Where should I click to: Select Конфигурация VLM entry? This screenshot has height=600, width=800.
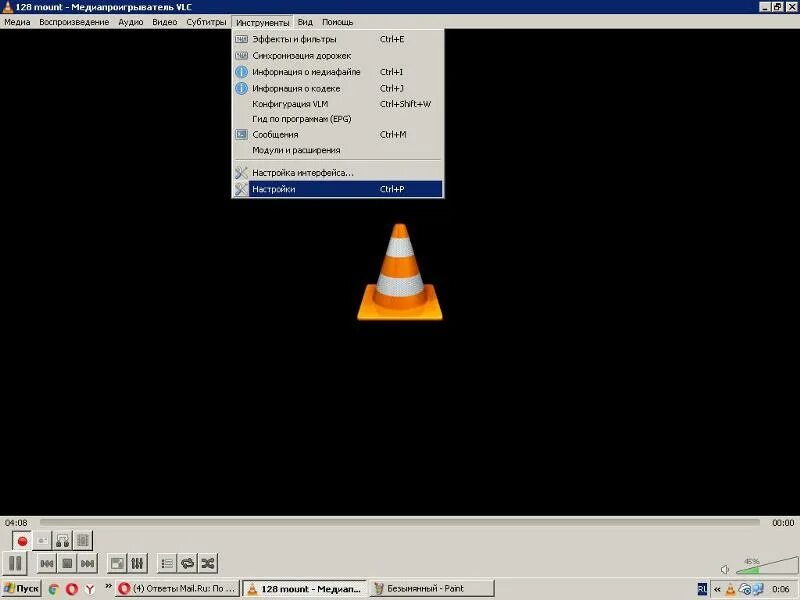tap(338, 104)
